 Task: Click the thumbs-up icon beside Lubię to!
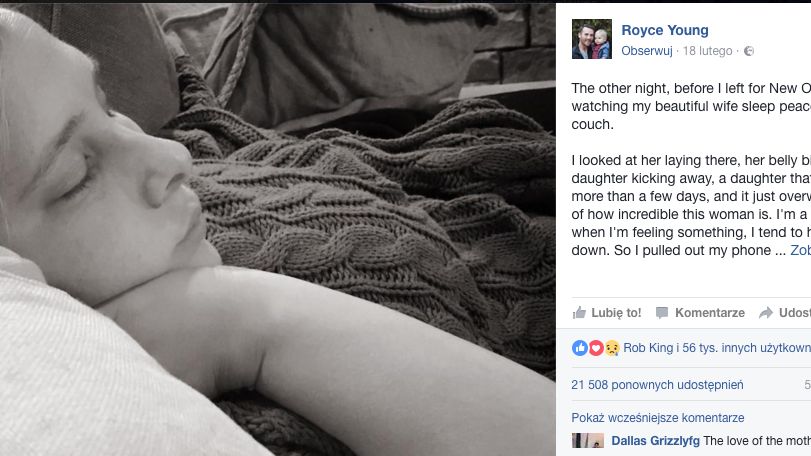(x=579, y=312)
